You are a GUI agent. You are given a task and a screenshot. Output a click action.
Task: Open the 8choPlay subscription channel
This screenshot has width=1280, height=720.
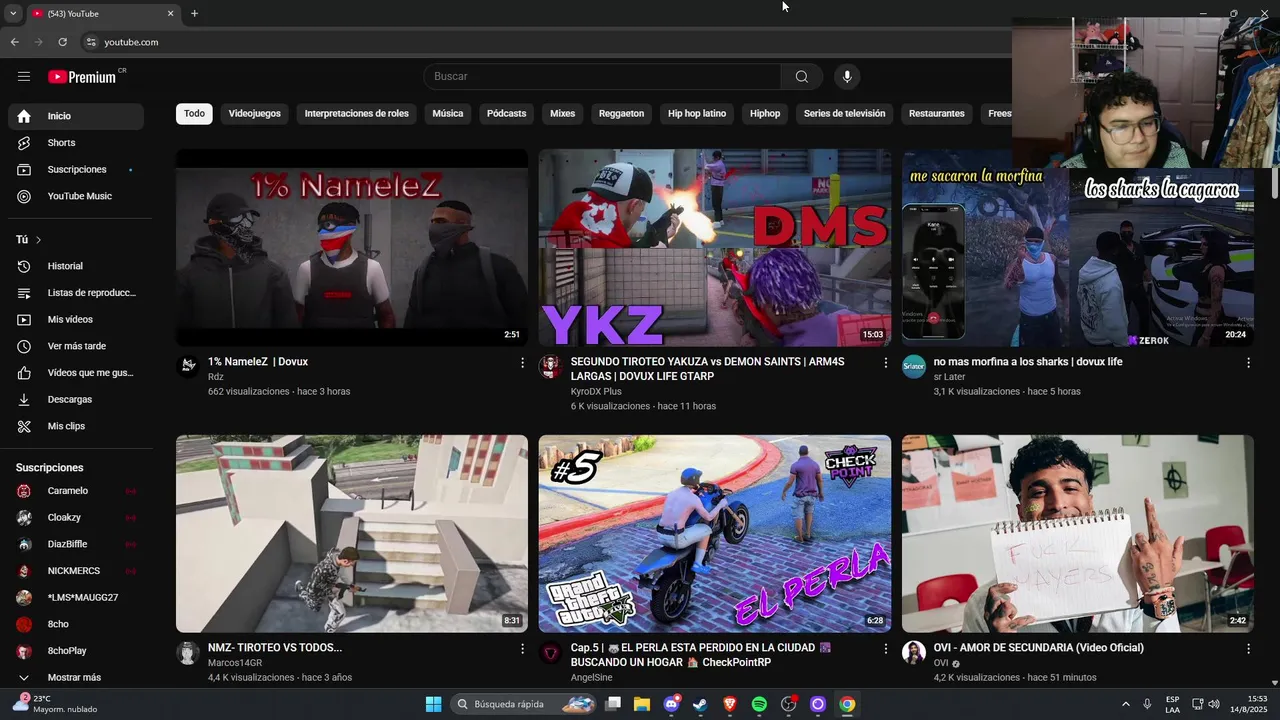click(76, 651)
